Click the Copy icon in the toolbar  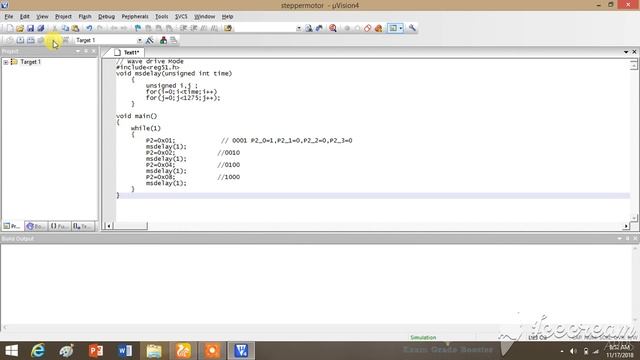(x=65, y=28)
